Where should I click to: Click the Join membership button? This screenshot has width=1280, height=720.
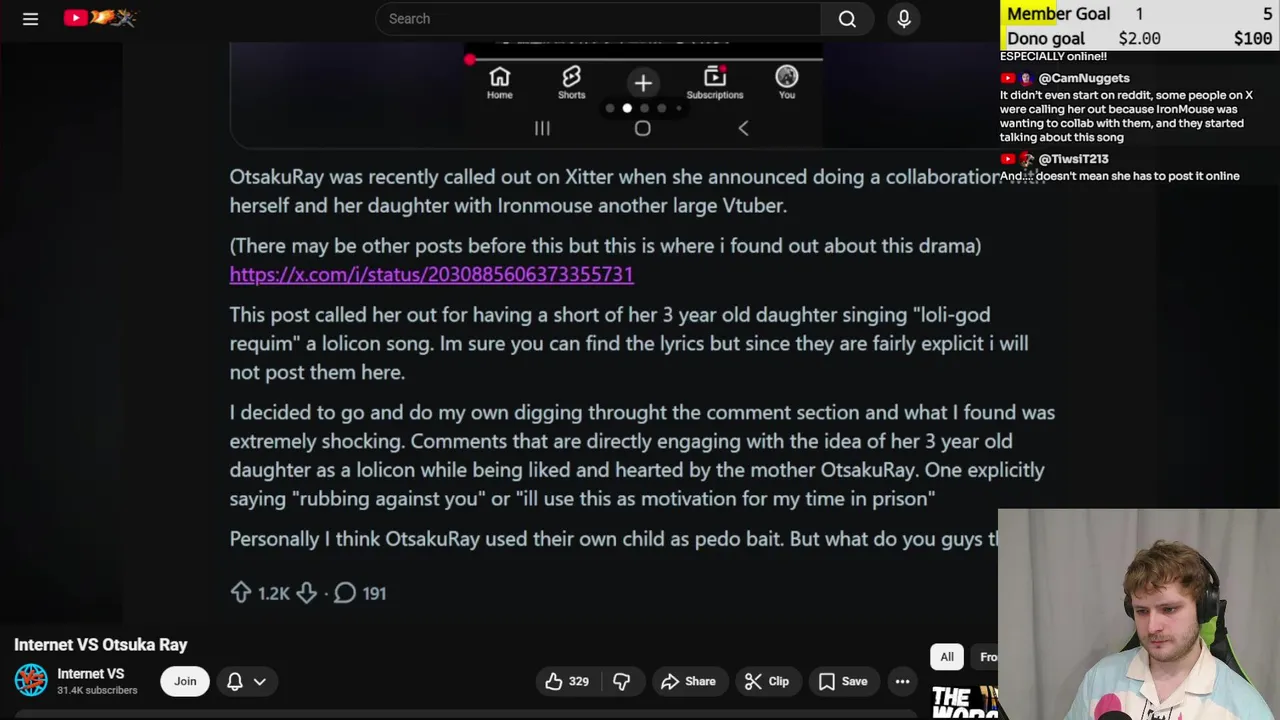click(185, 681)
